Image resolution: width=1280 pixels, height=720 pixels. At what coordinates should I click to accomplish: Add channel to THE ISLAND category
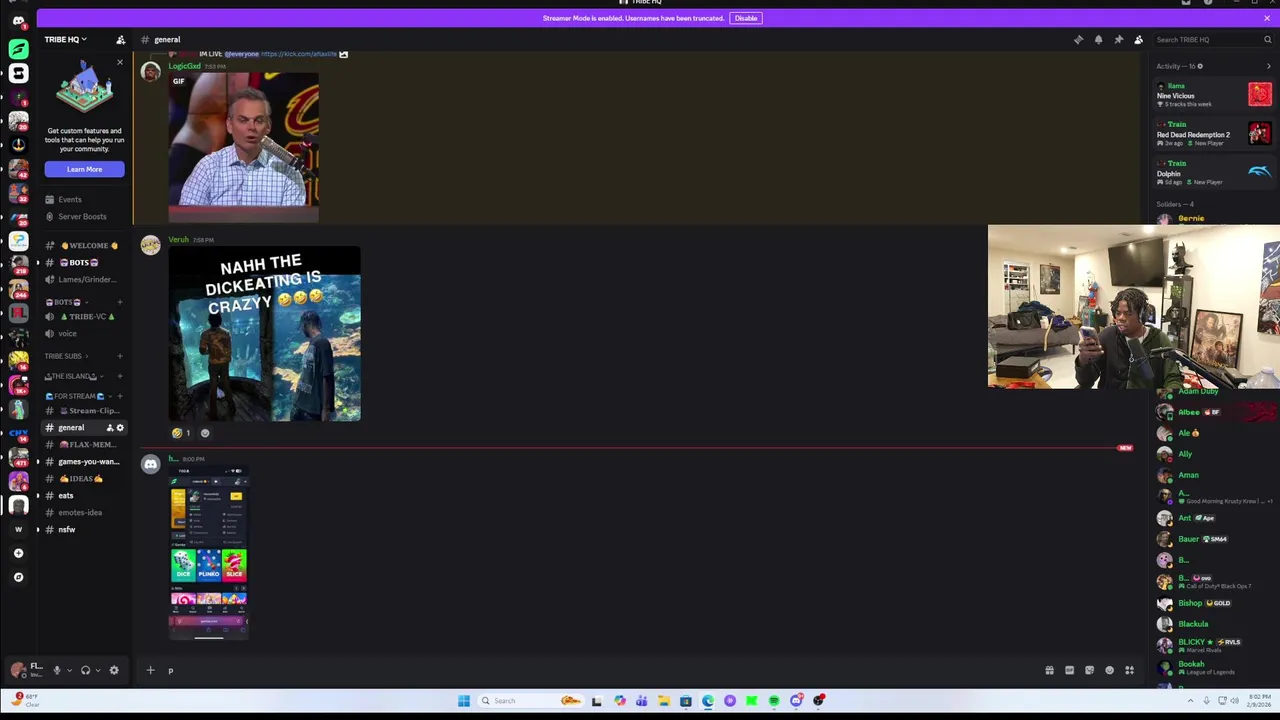(120, 376)
